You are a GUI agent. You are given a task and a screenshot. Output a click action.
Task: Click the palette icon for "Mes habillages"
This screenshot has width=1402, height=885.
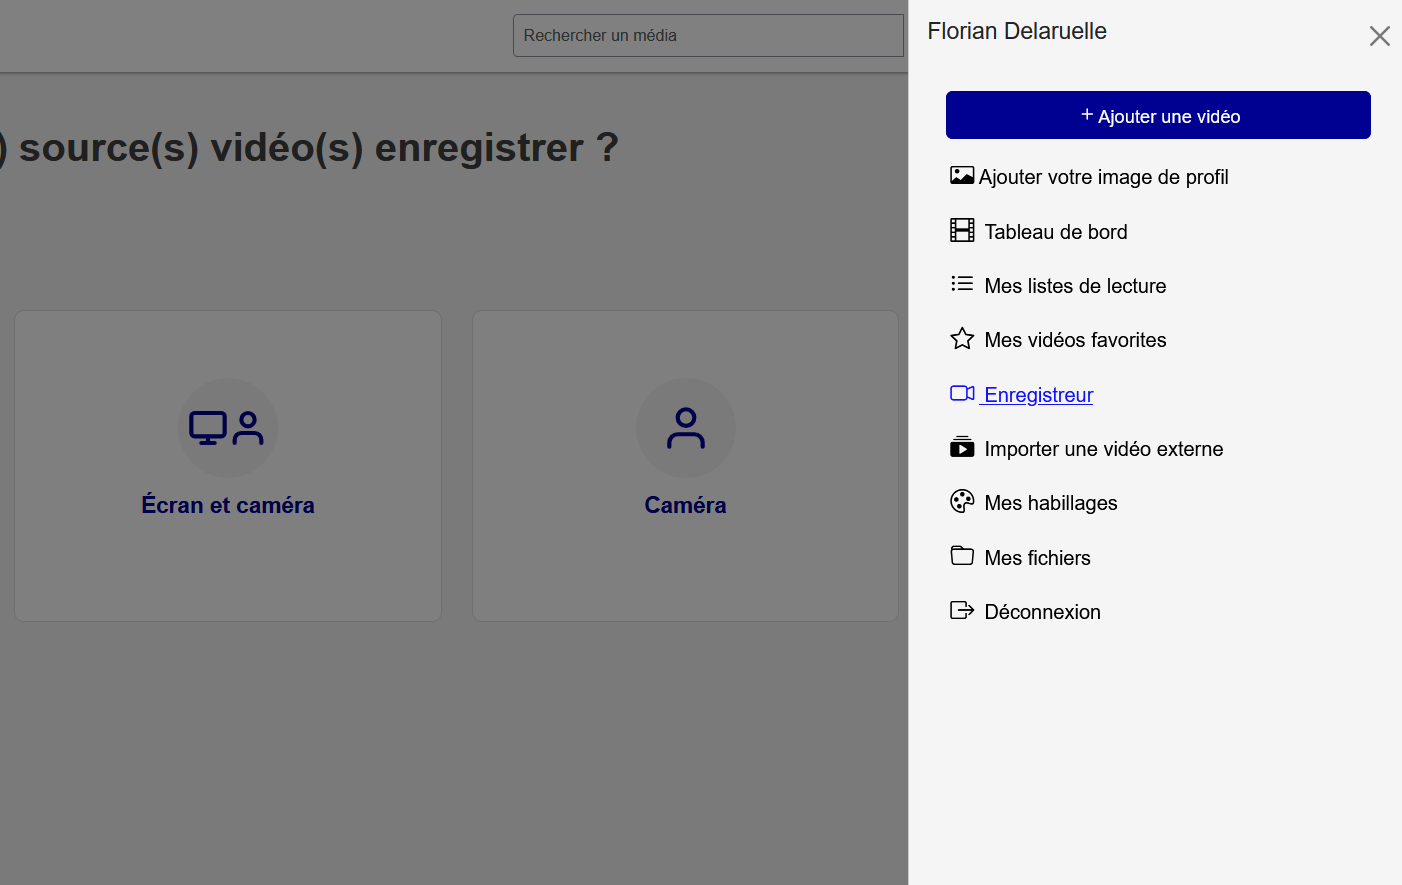click(x=962, y=501)
